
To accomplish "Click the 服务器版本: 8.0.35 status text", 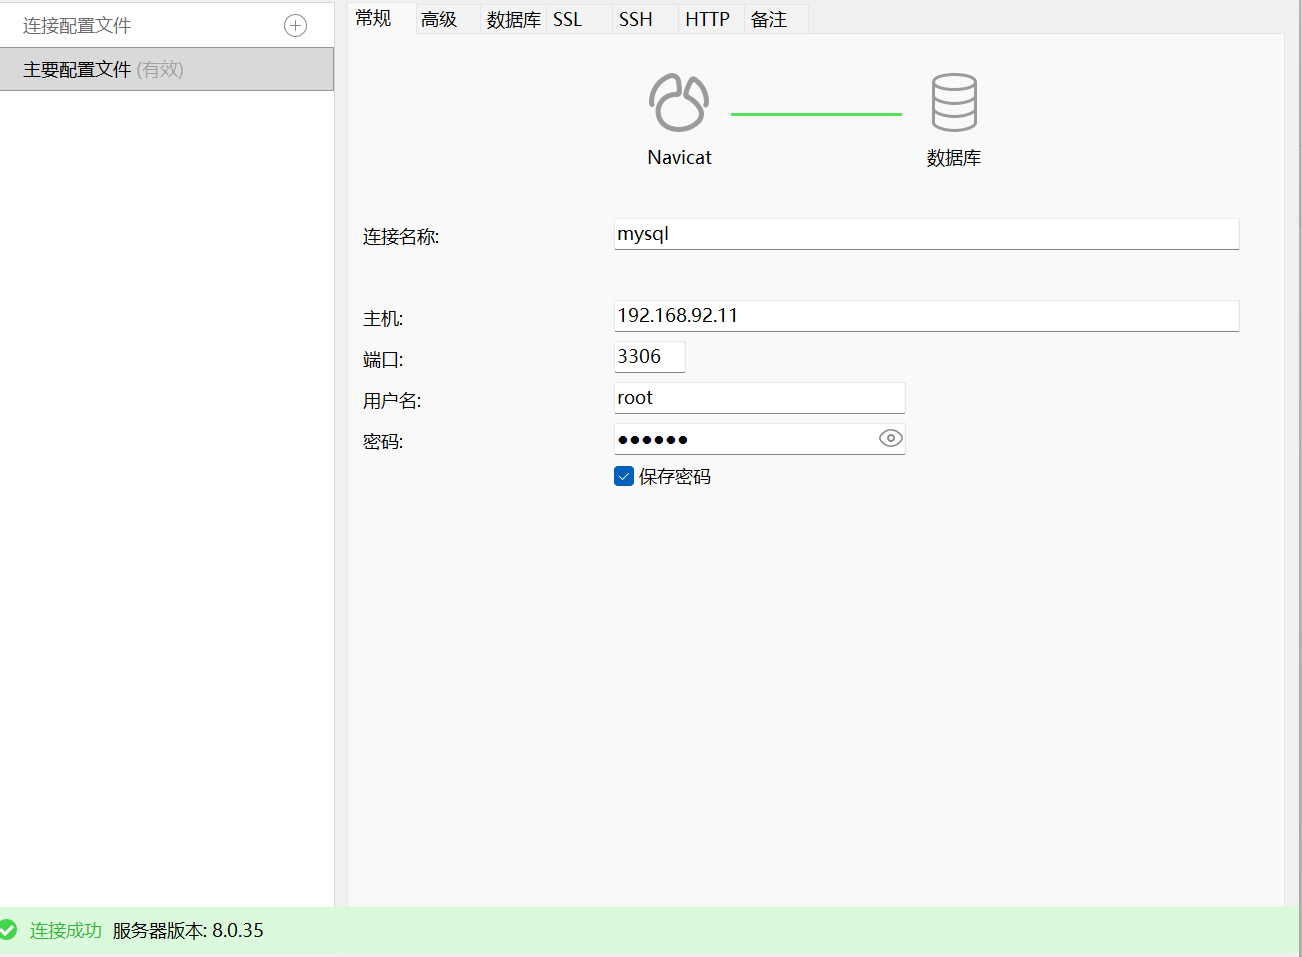I will [188, 930].
